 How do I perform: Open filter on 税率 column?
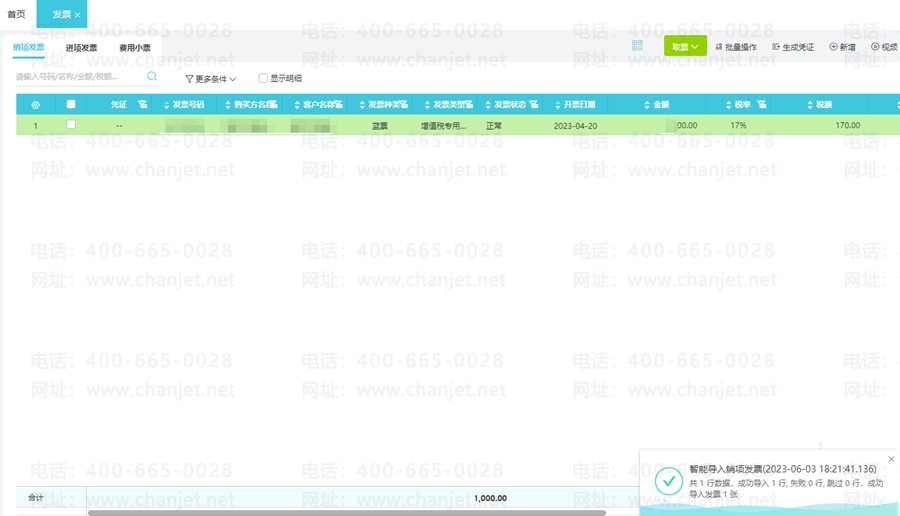[762, 104]
